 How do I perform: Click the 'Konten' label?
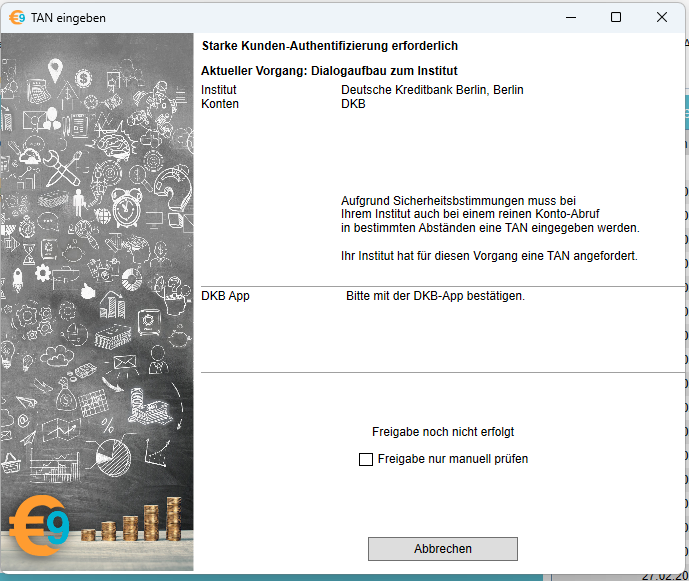(x=220, y=104)
